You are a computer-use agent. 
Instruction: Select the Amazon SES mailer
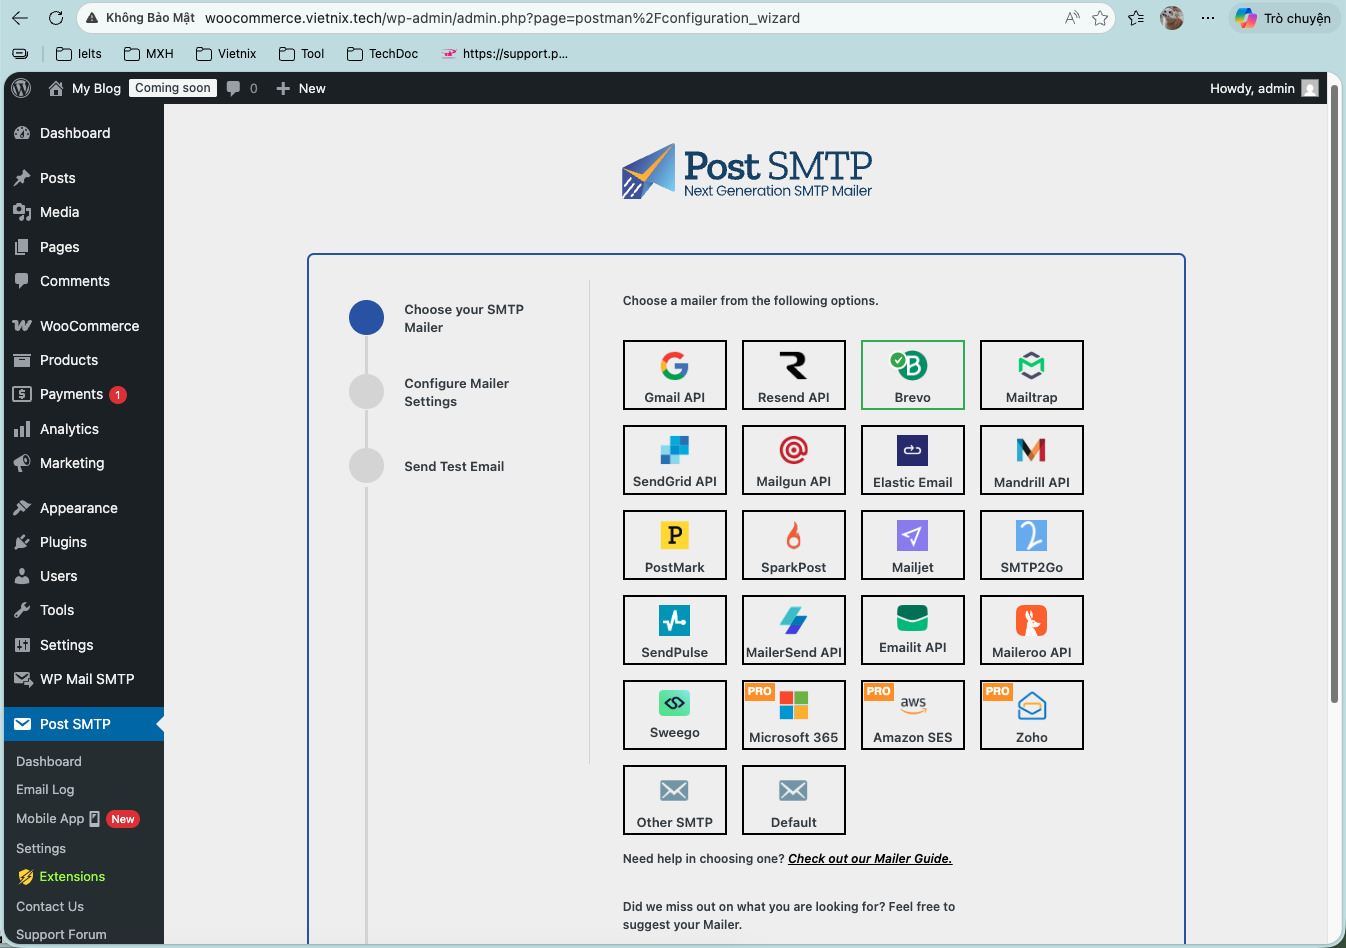pos(912,715)
